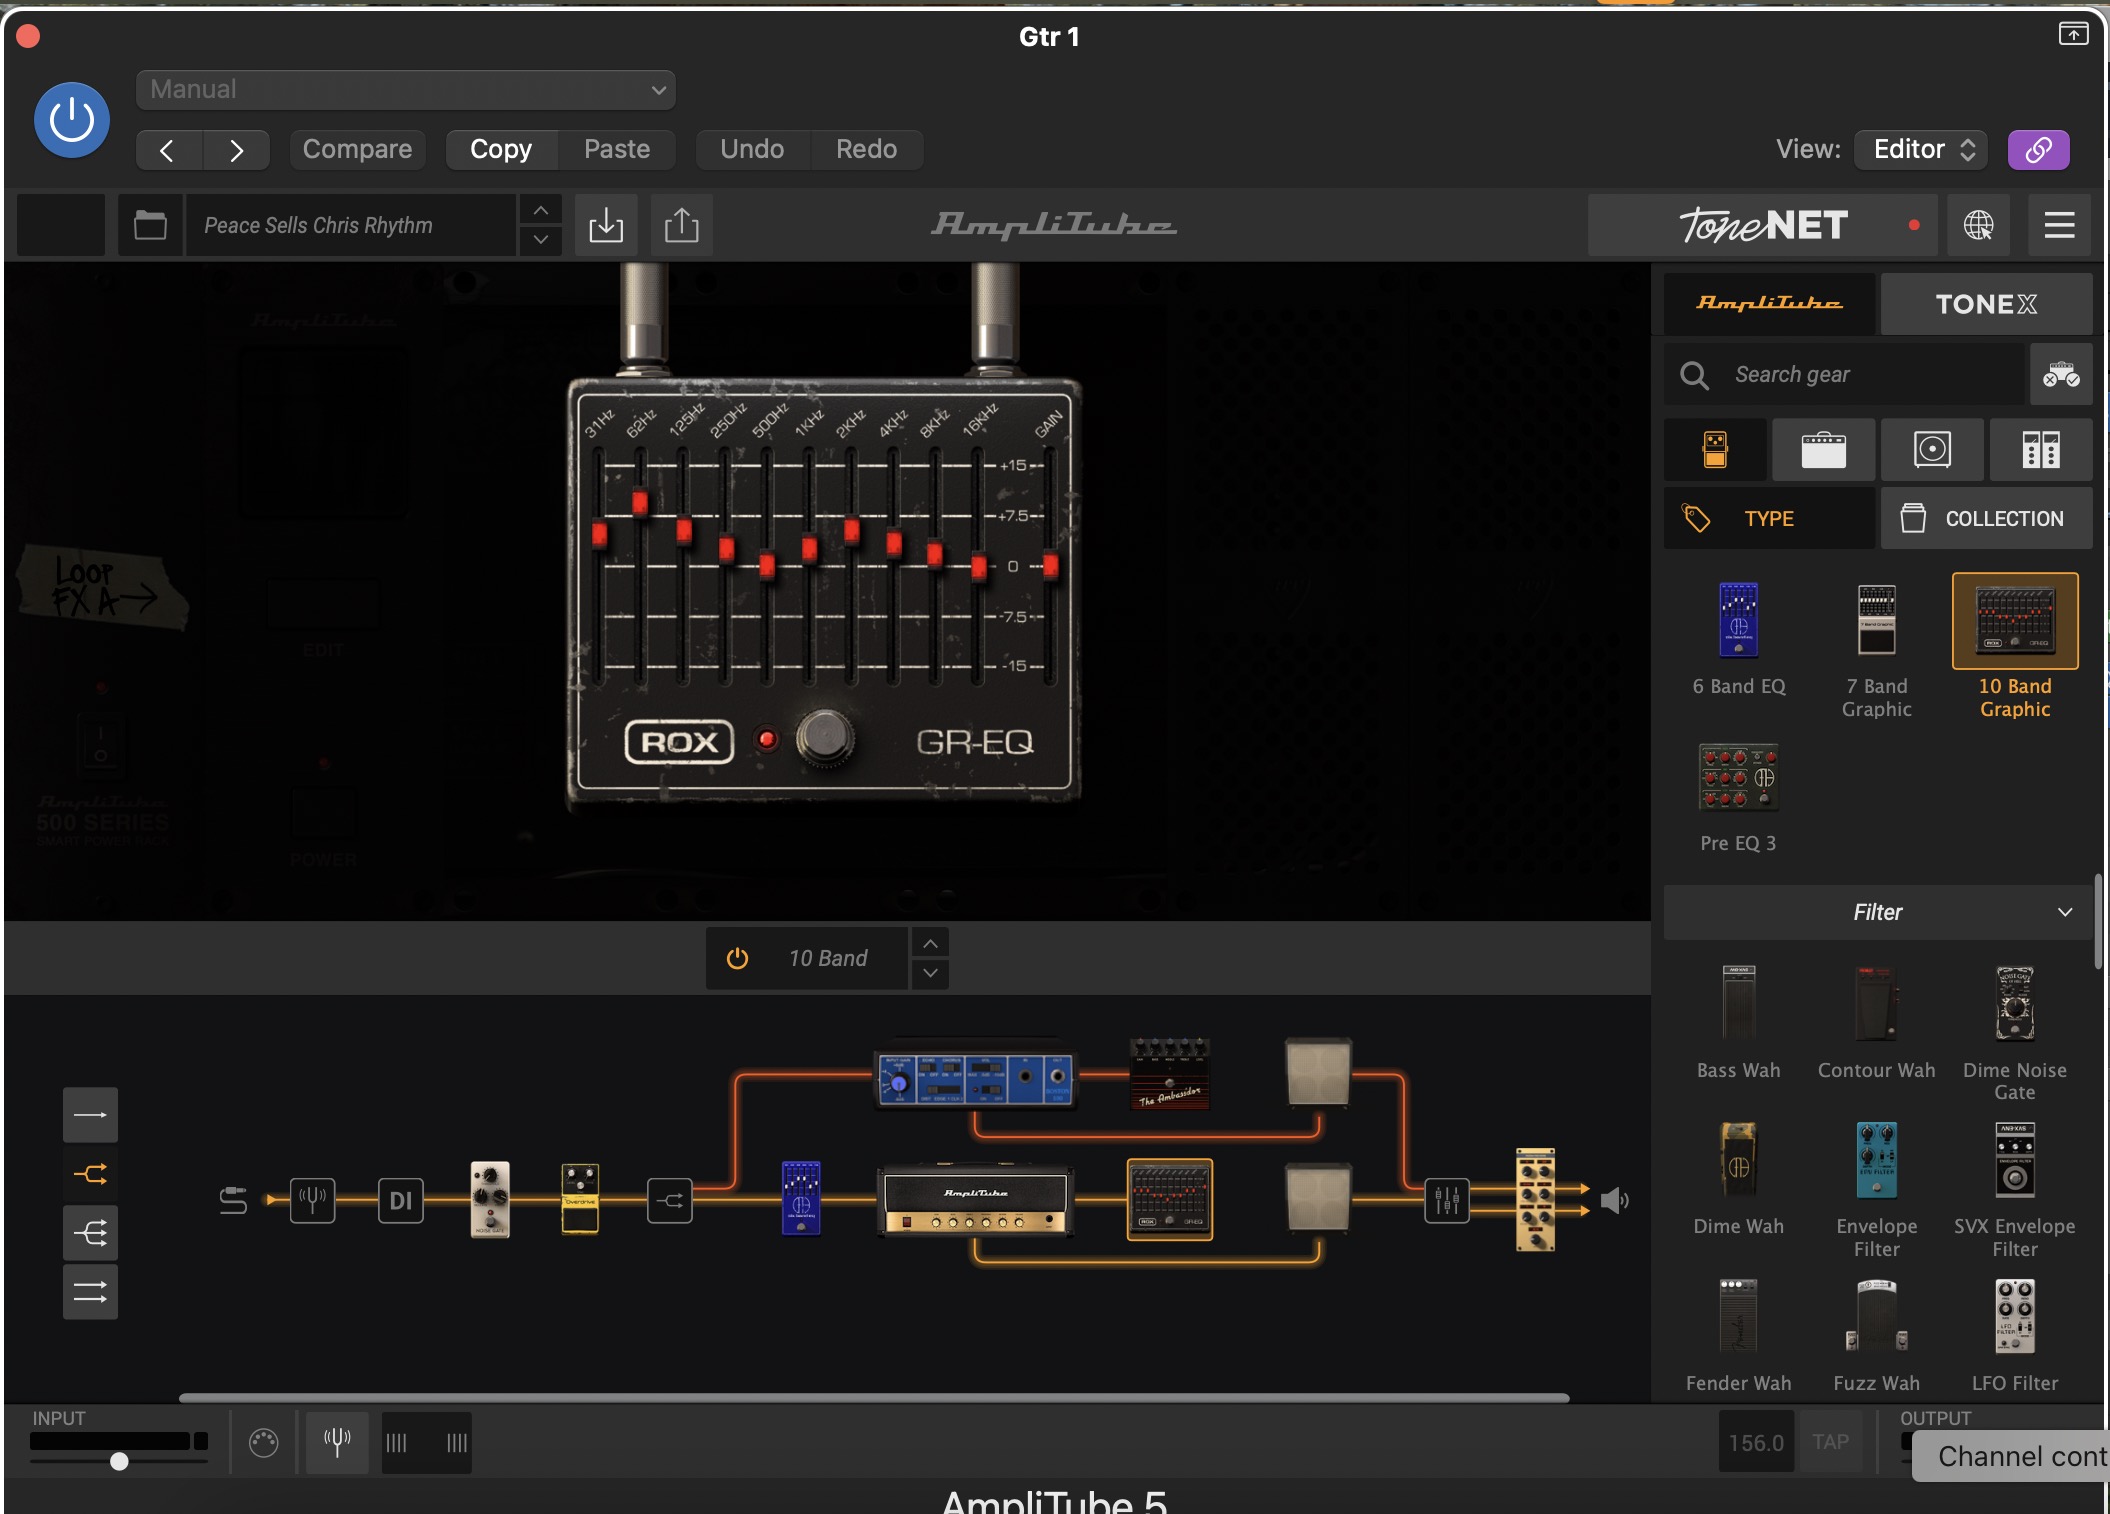Click the Compare button

(357, 150)
